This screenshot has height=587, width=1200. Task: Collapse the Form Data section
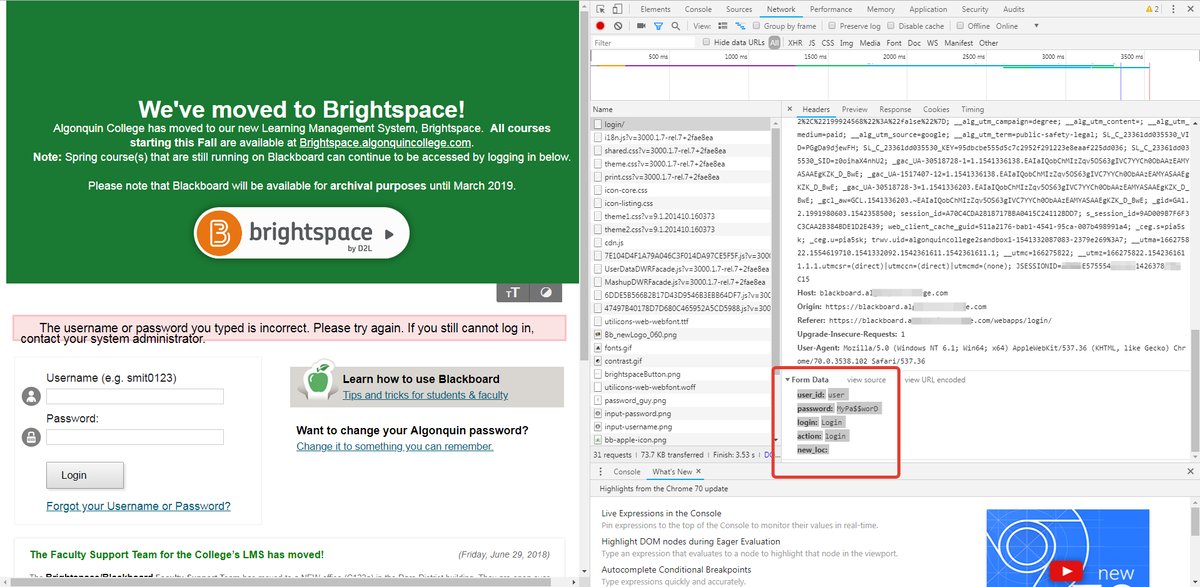[x=788, y=380]
